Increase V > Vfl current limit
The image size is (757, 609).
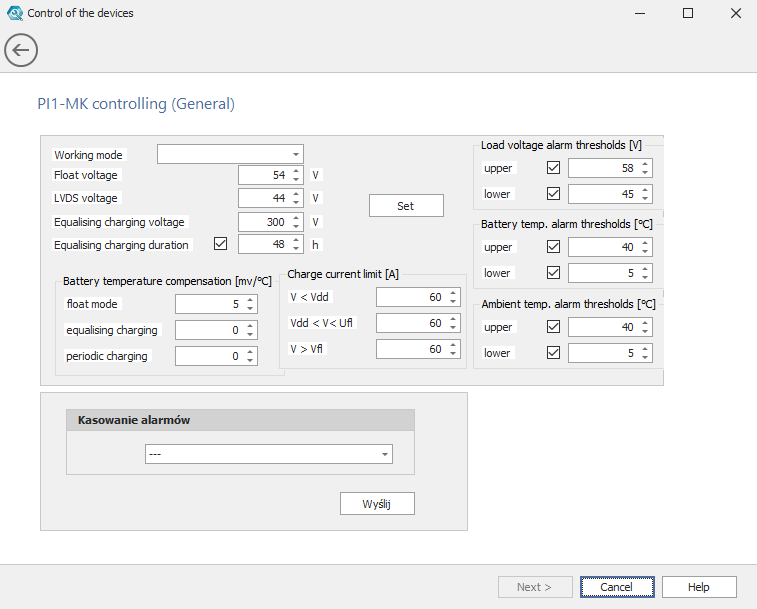tap(453, 345)
